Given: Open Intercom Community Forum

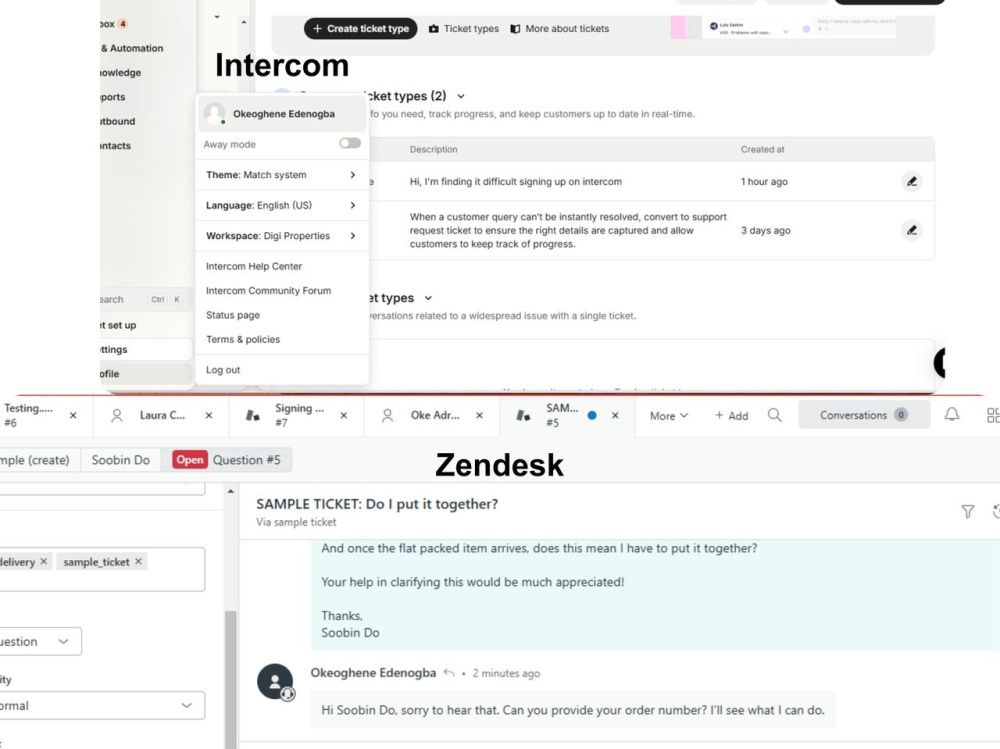Looking at the screenshot, I should click(x=268, y=290).
